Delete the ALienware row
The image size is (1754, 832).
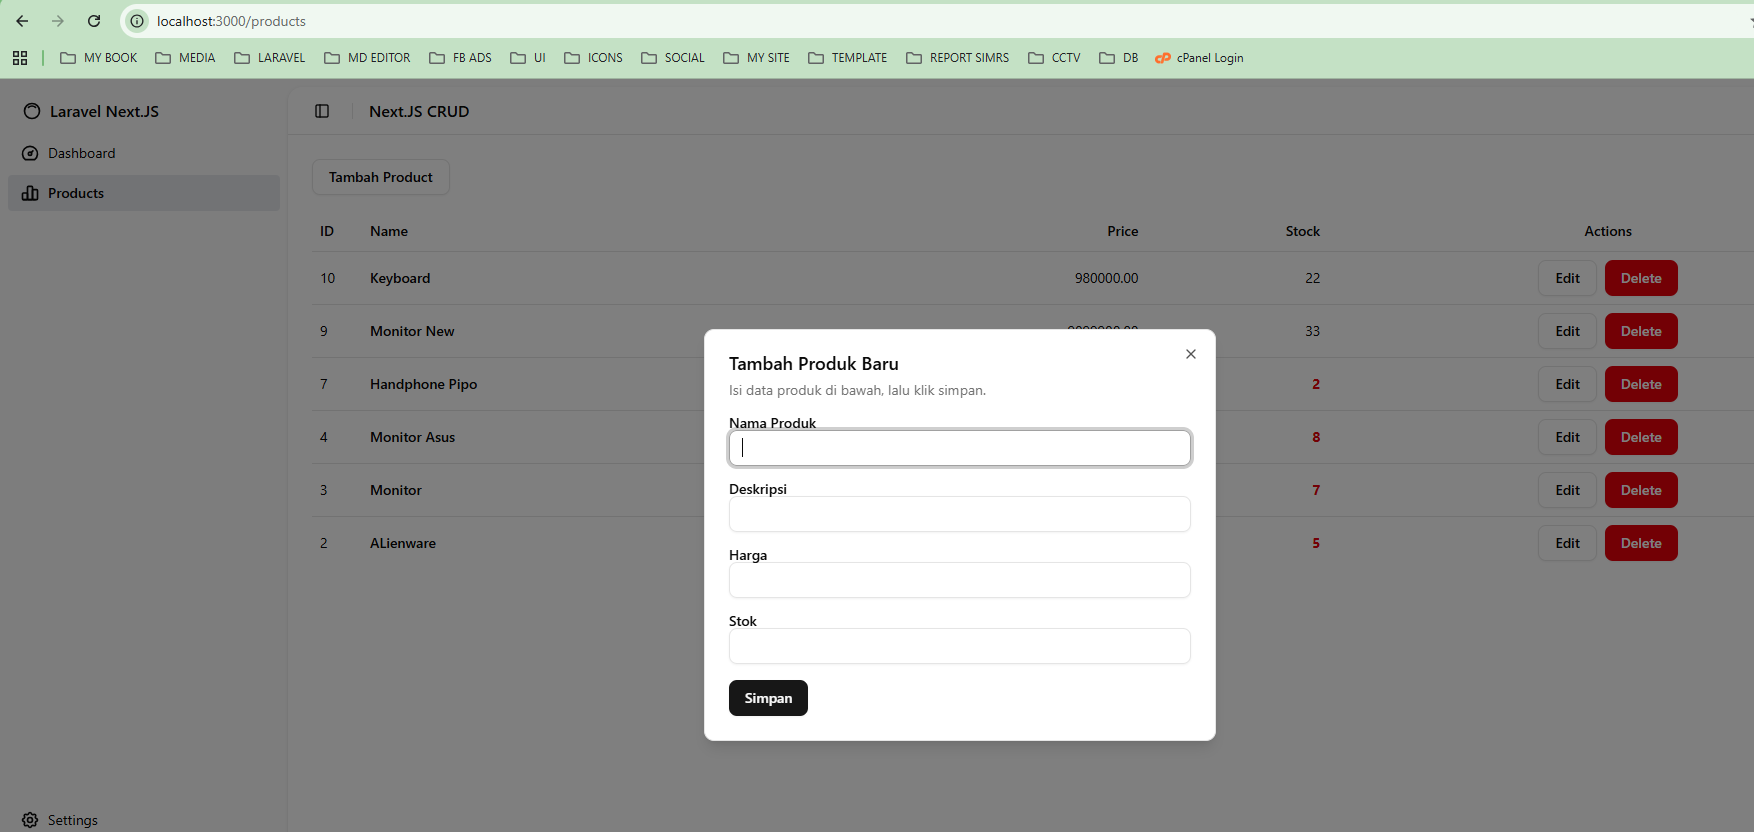(x=1641, y=543)
